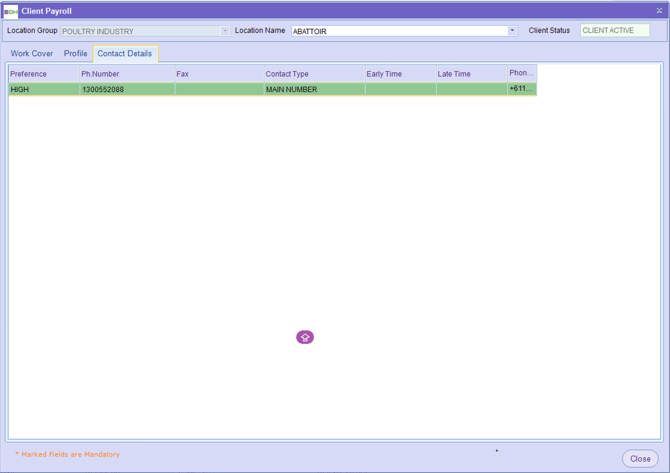This screenshot has width=670, height=473.
Task: Select the Contact Details tab
Action: click(125, 54)
